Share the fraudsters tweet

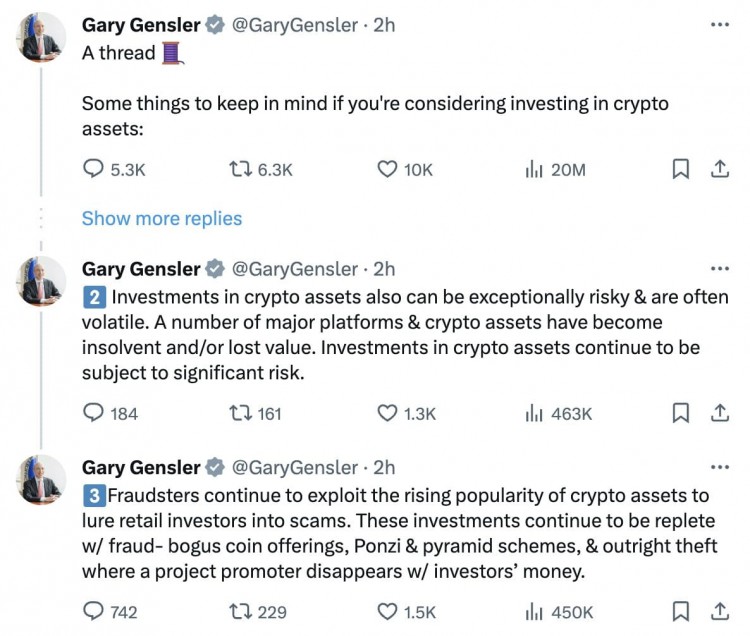pos(719,611)
